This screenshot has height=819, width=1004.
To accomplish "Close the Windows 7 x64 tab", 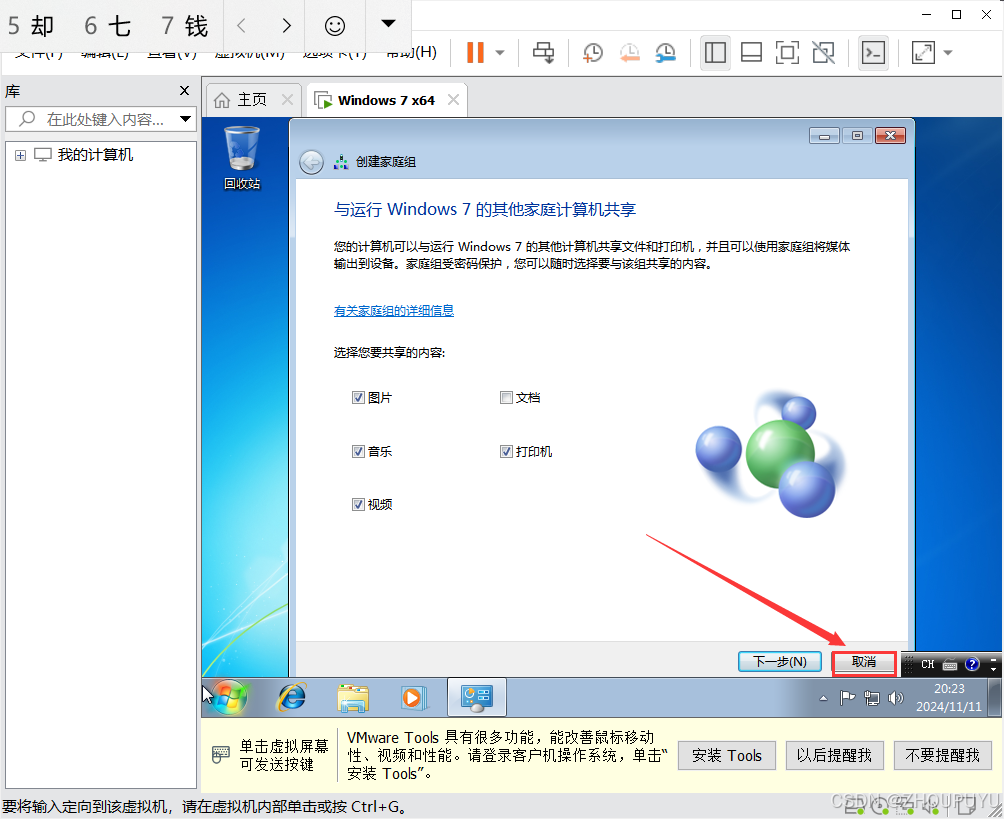I will [453, 100].
